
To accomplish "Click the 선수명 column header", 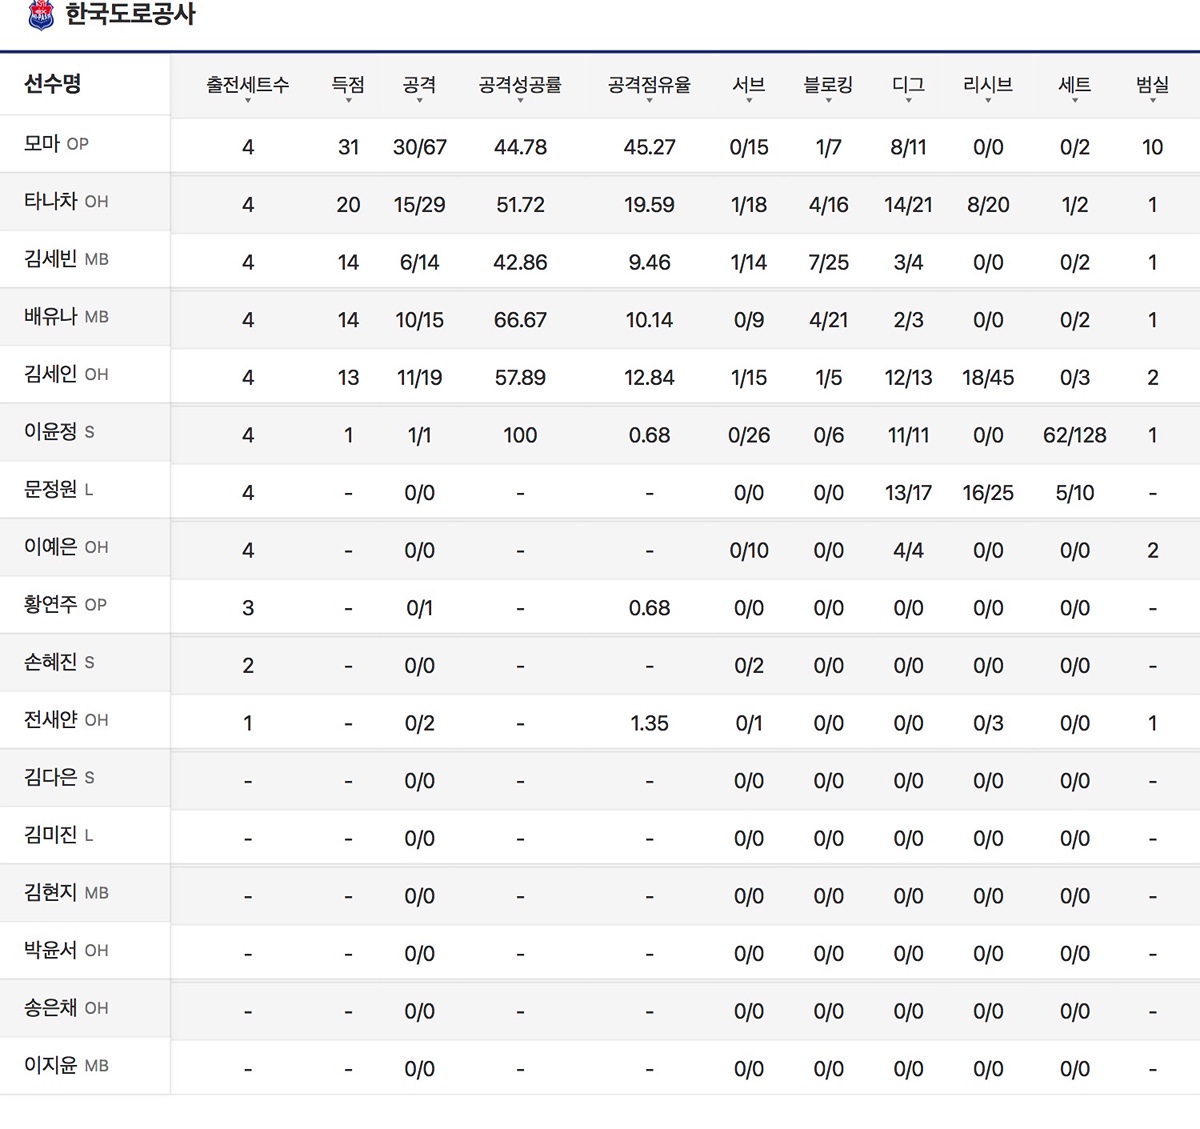I will point(53,84).
